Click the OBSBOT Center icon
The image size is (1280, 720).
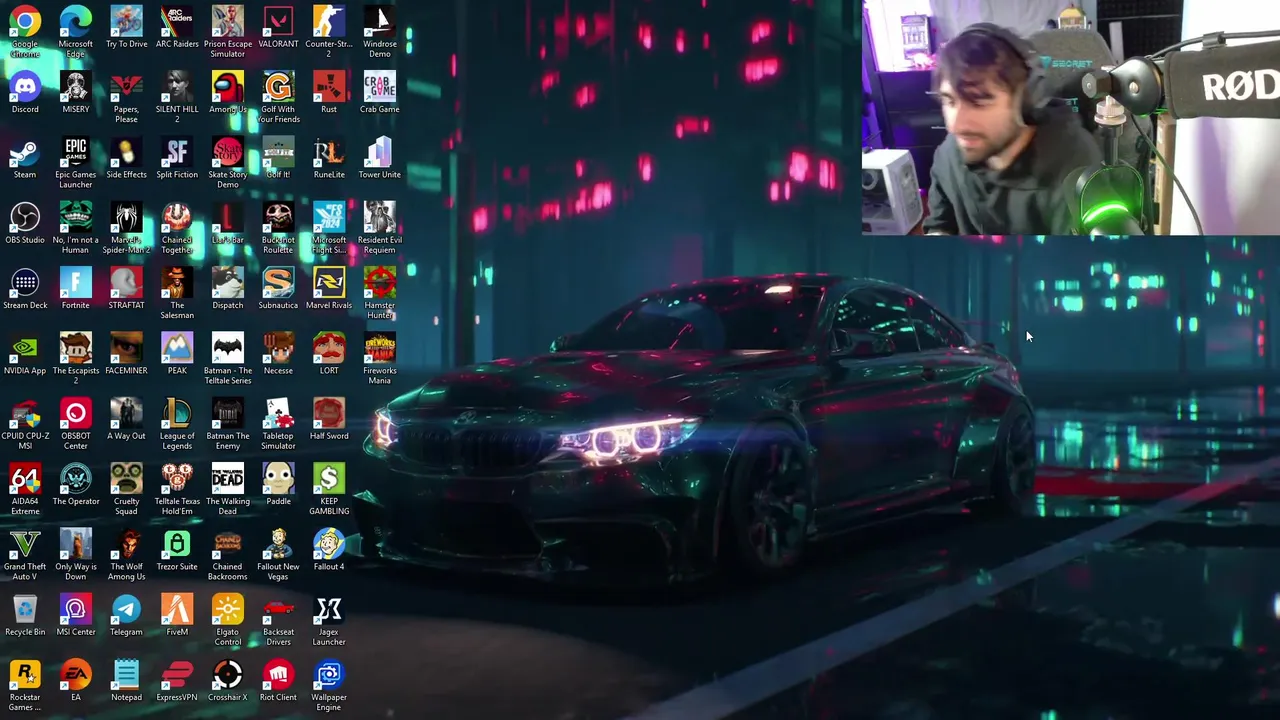pos(76,413)
